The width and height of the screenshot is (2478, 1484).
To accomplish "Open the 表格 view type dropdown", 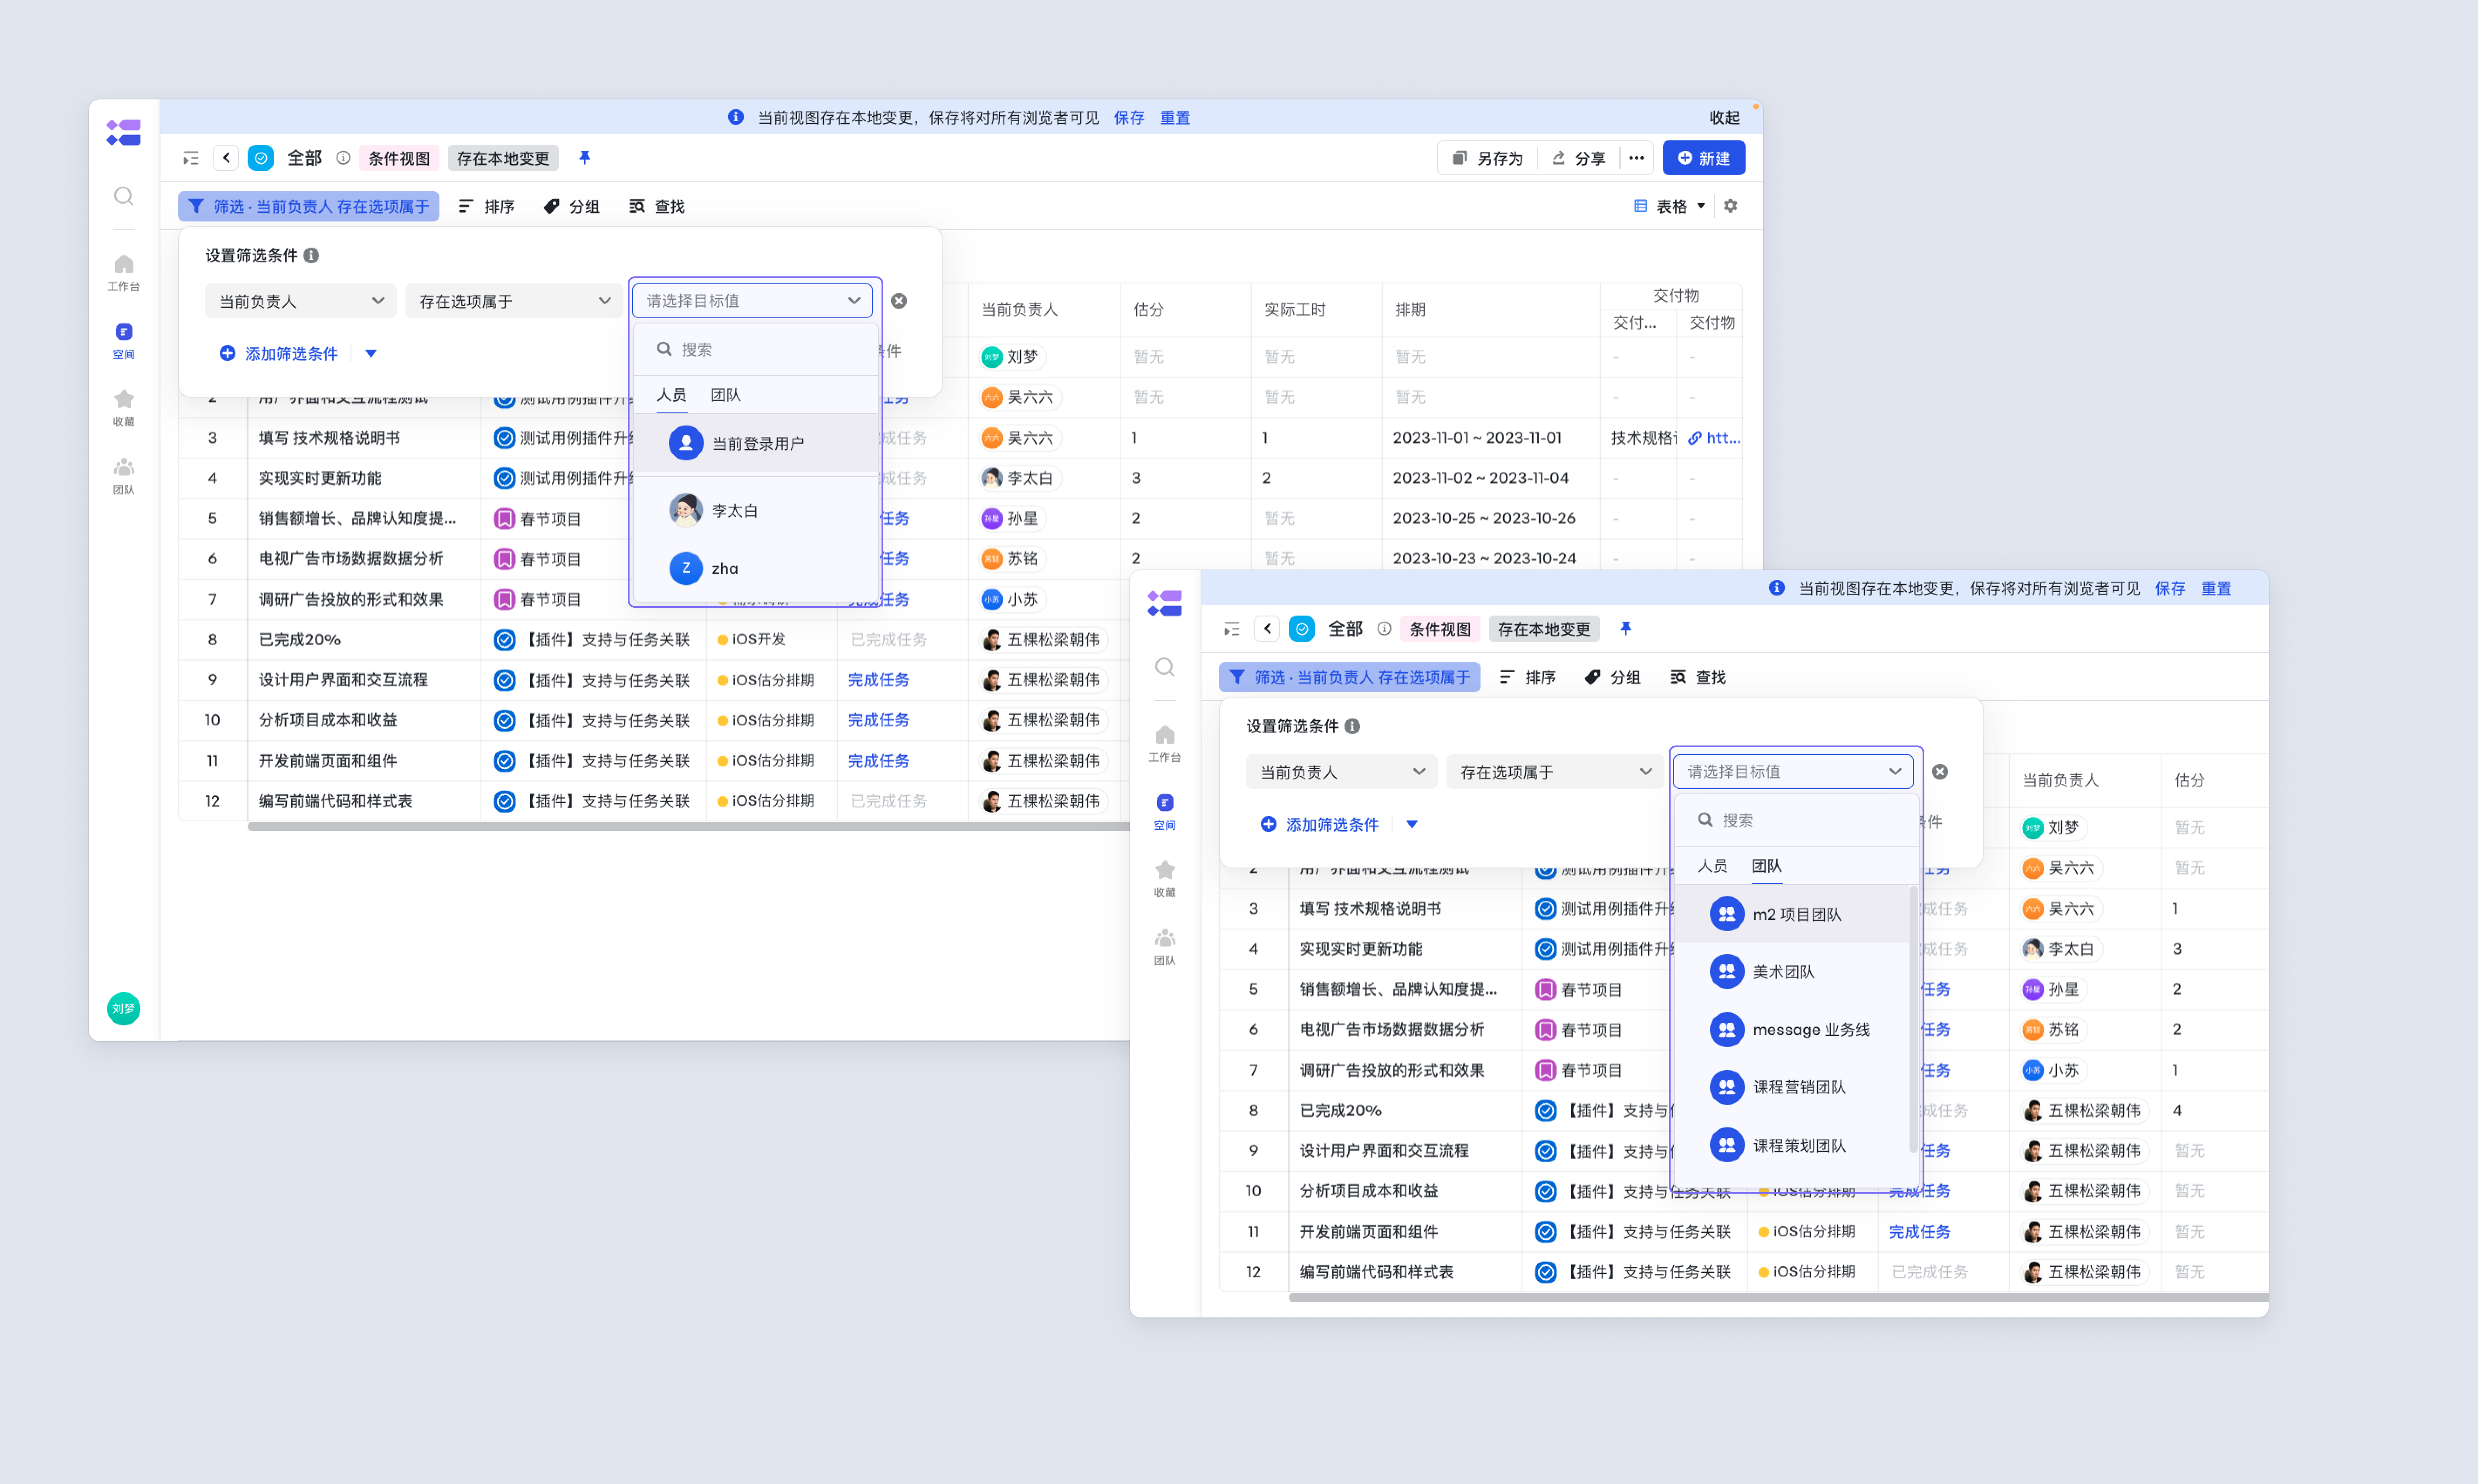I will (1671, 206).
